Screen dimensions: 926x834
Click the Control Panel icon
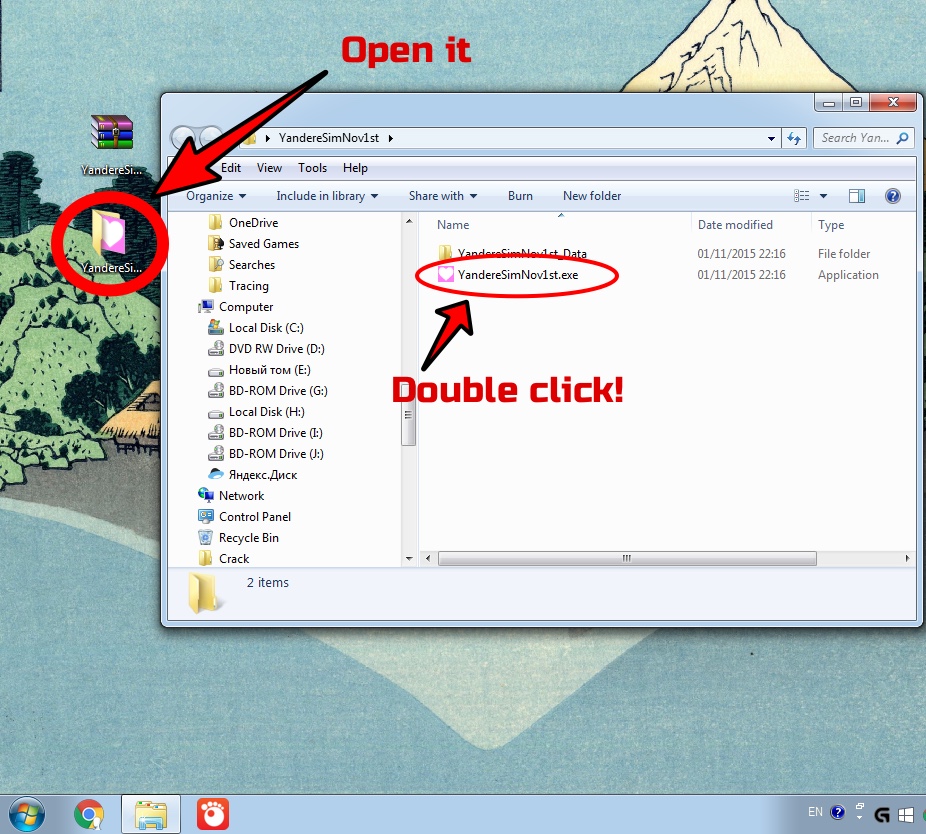pos(206,516)
